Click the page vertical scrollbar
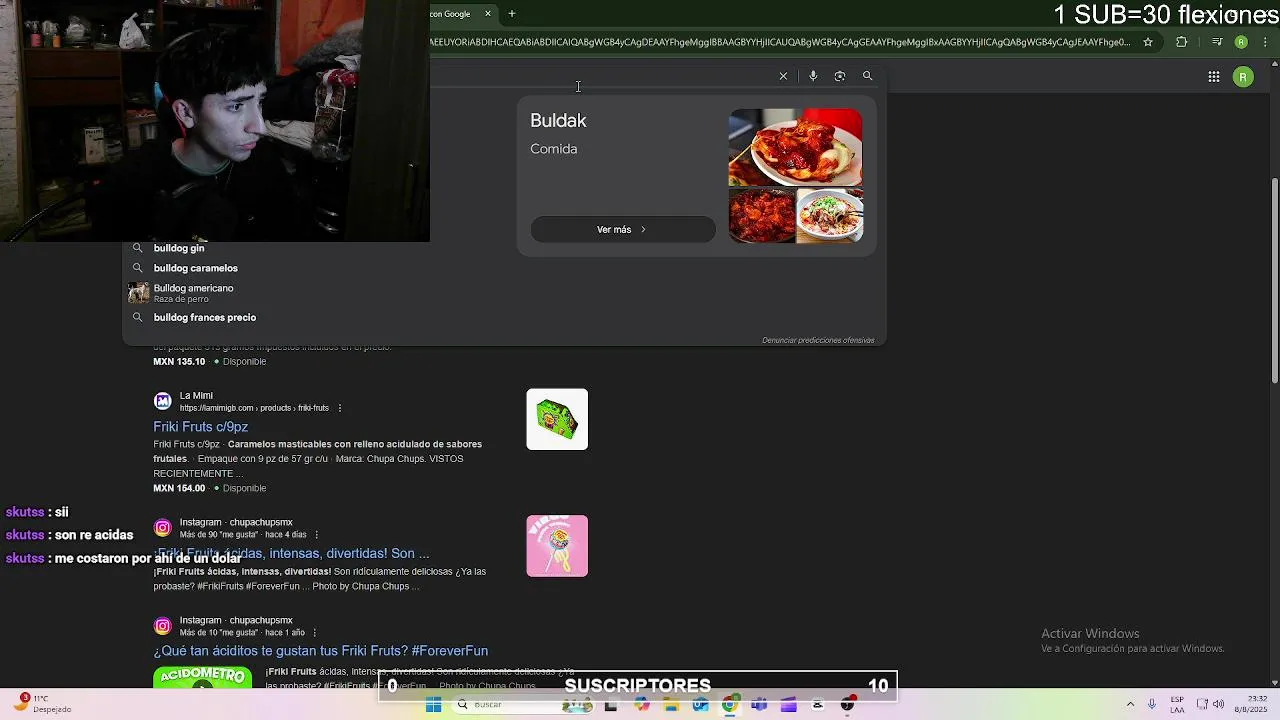 [x=1274, y=280]
